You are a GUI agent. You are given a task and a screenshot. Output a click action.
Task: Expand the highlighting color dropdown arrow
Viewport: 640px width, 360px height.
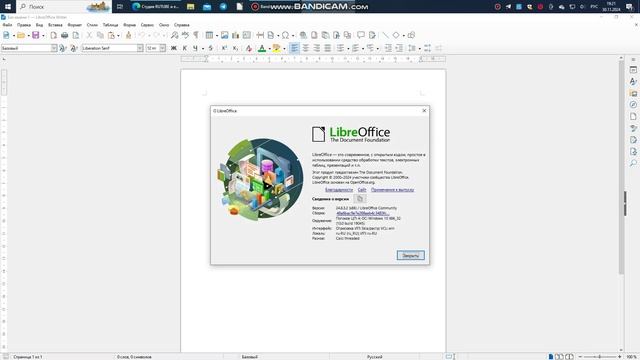[x=284, y=48]
